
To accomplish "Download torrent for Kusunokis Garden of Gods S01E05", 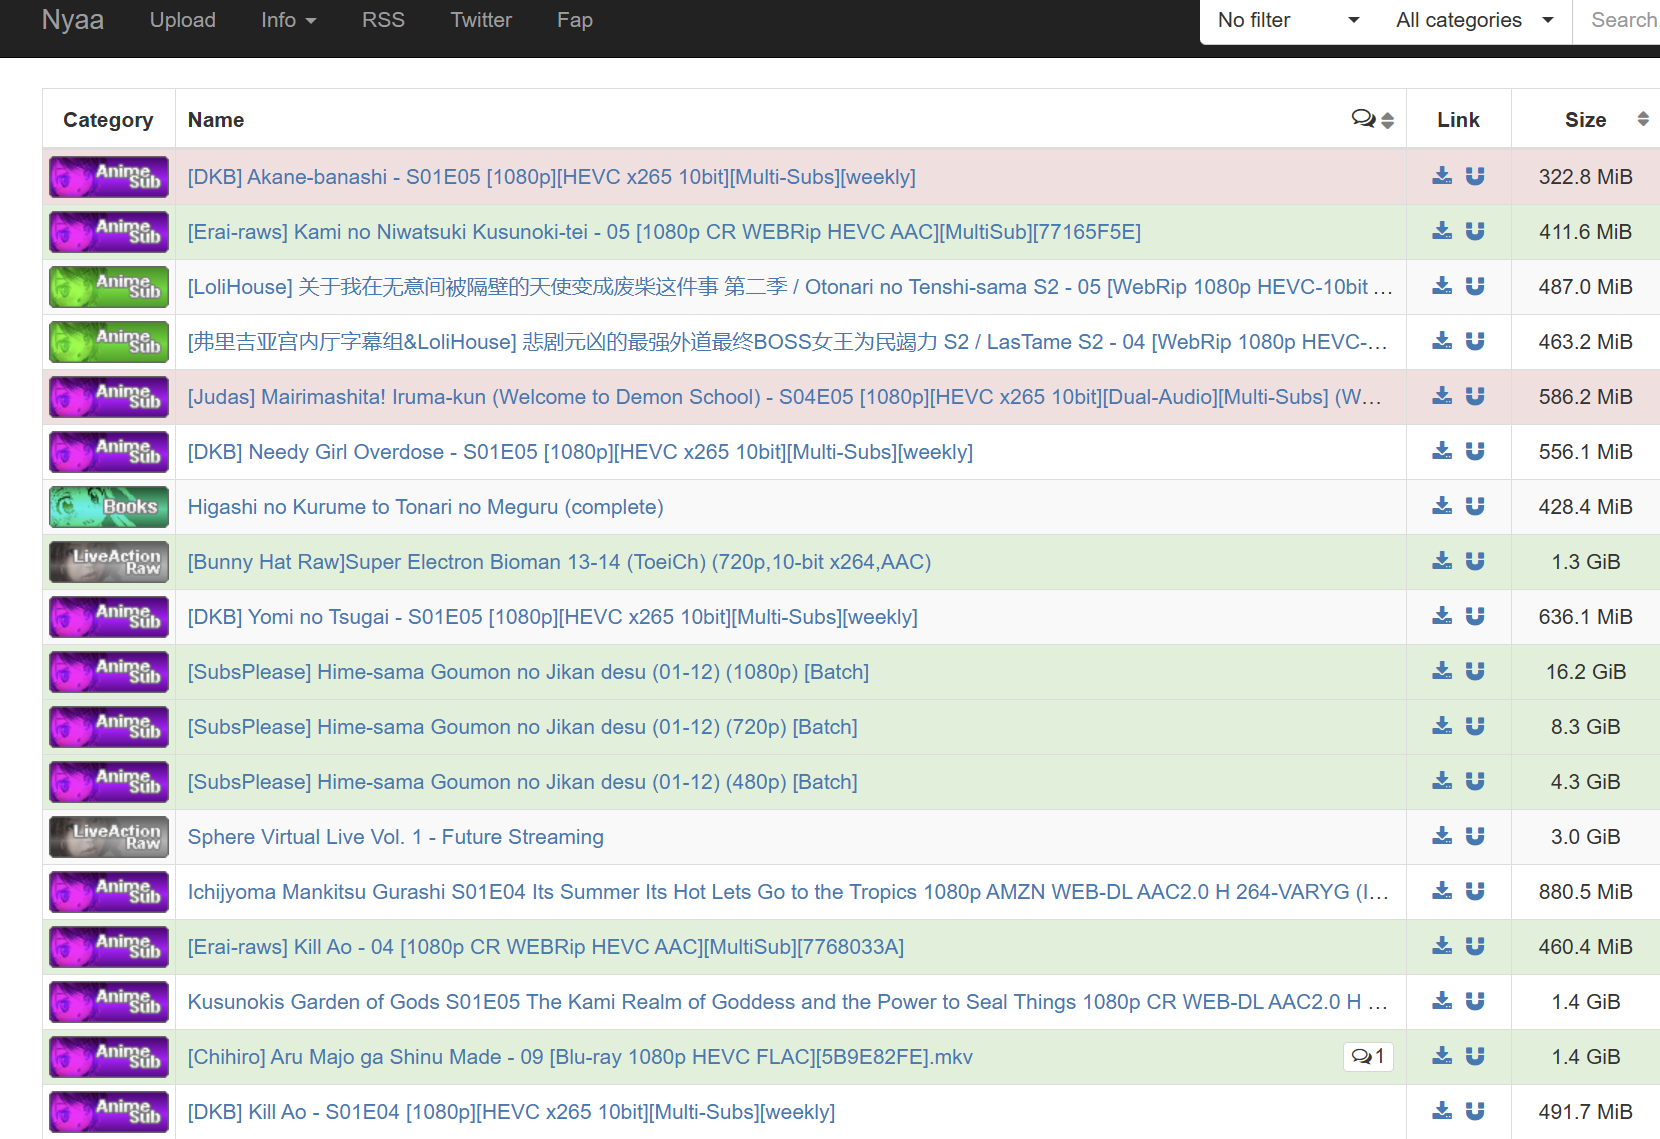I will (x=1442, y=1001).
